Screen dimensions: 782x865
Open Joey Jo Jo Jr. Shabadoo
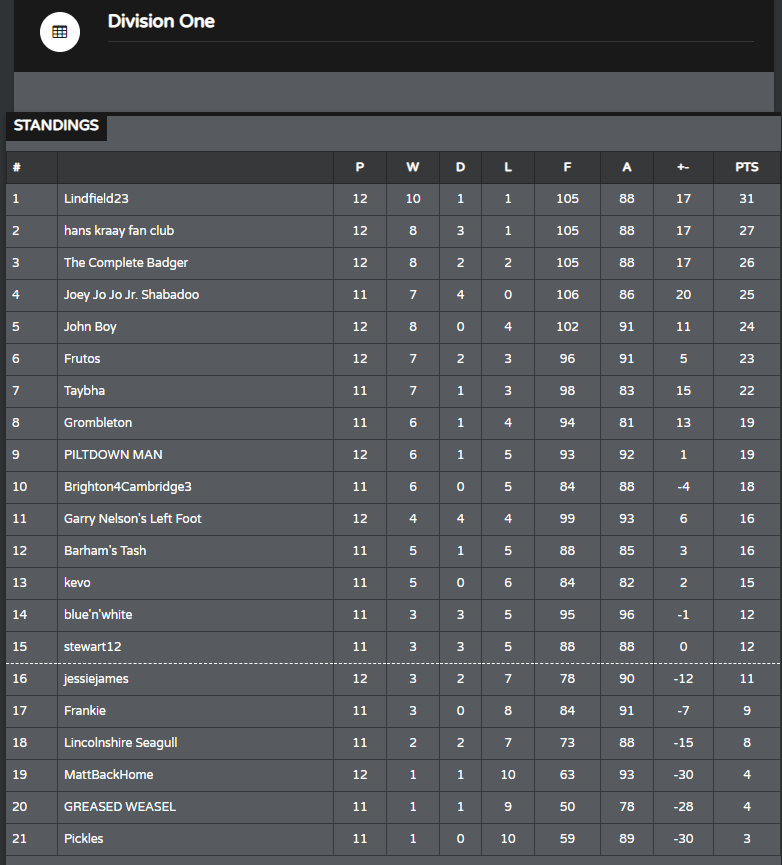tap(131, 295)
